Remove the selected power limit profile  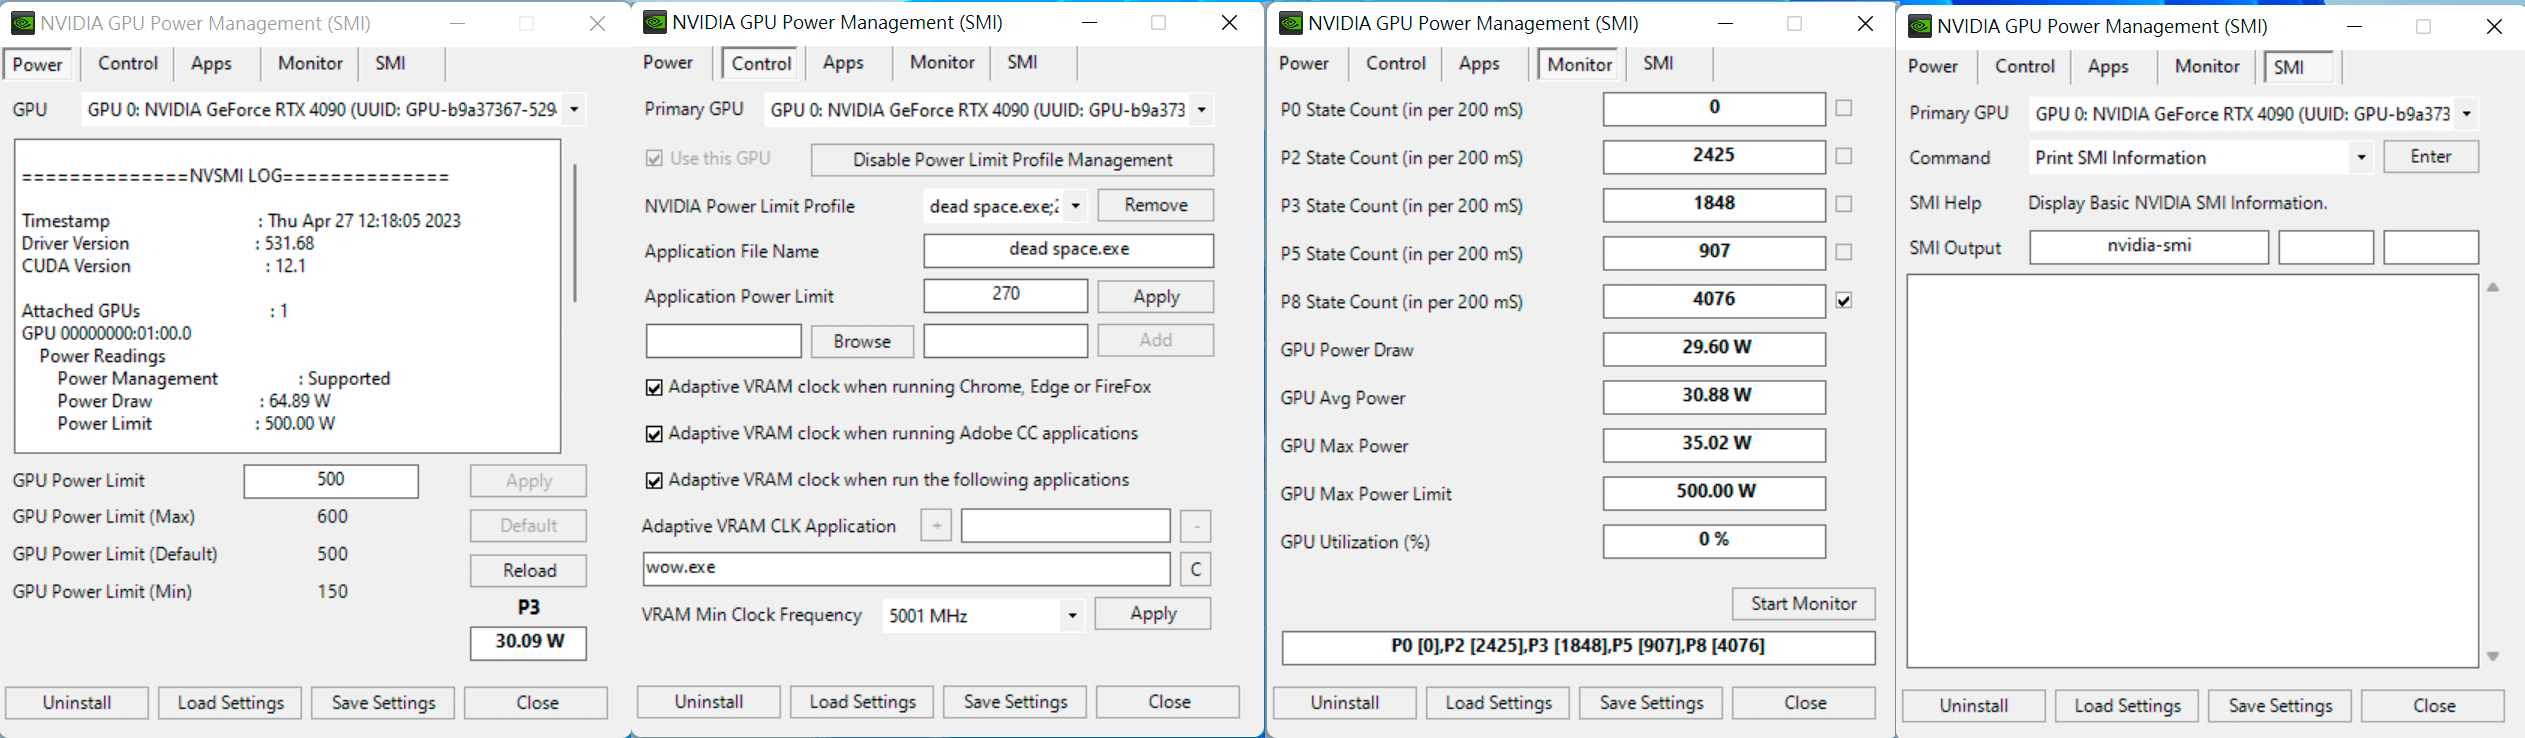(x=1156, y=205)
